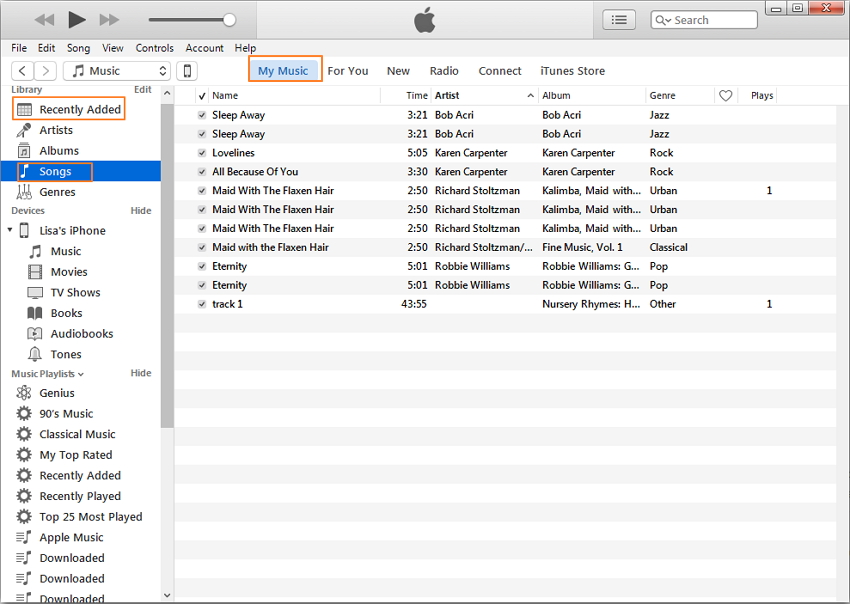
Task: Open Audiobooks under Lisa's iPhone
Action: point(81,334)
